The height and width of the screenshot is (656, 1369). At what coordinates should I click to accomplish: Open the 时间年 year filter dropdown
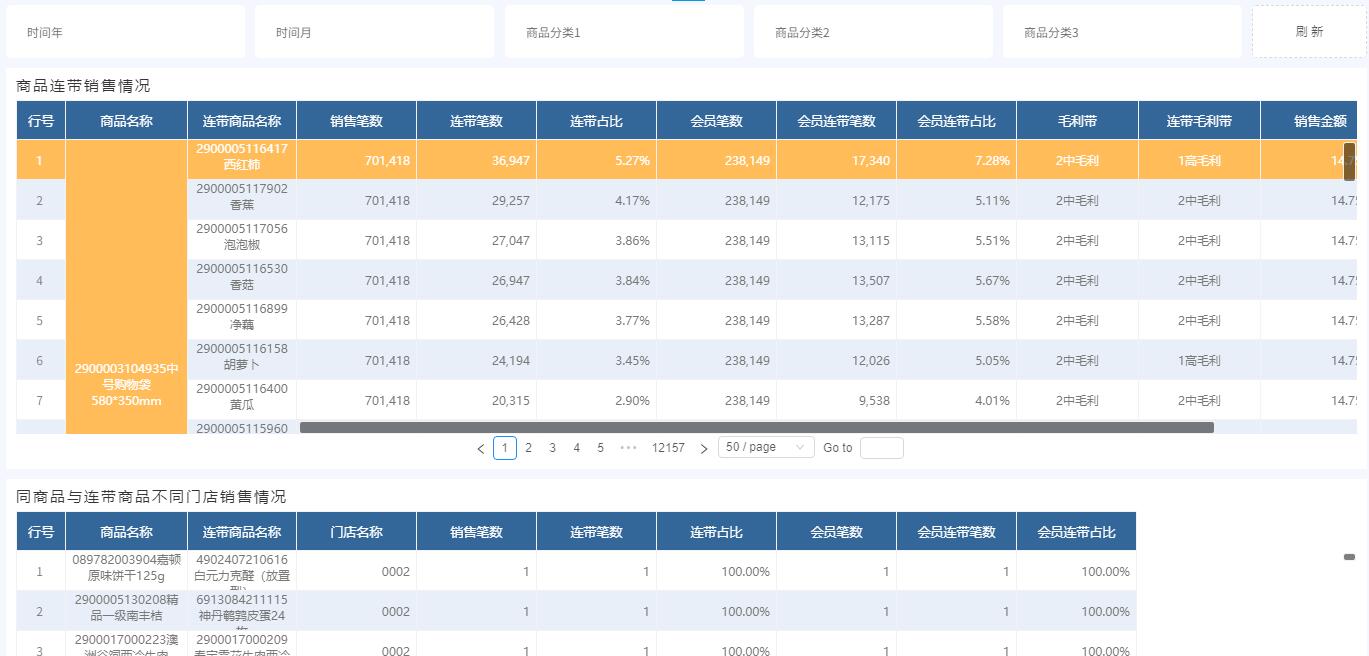tap(126, 31)
